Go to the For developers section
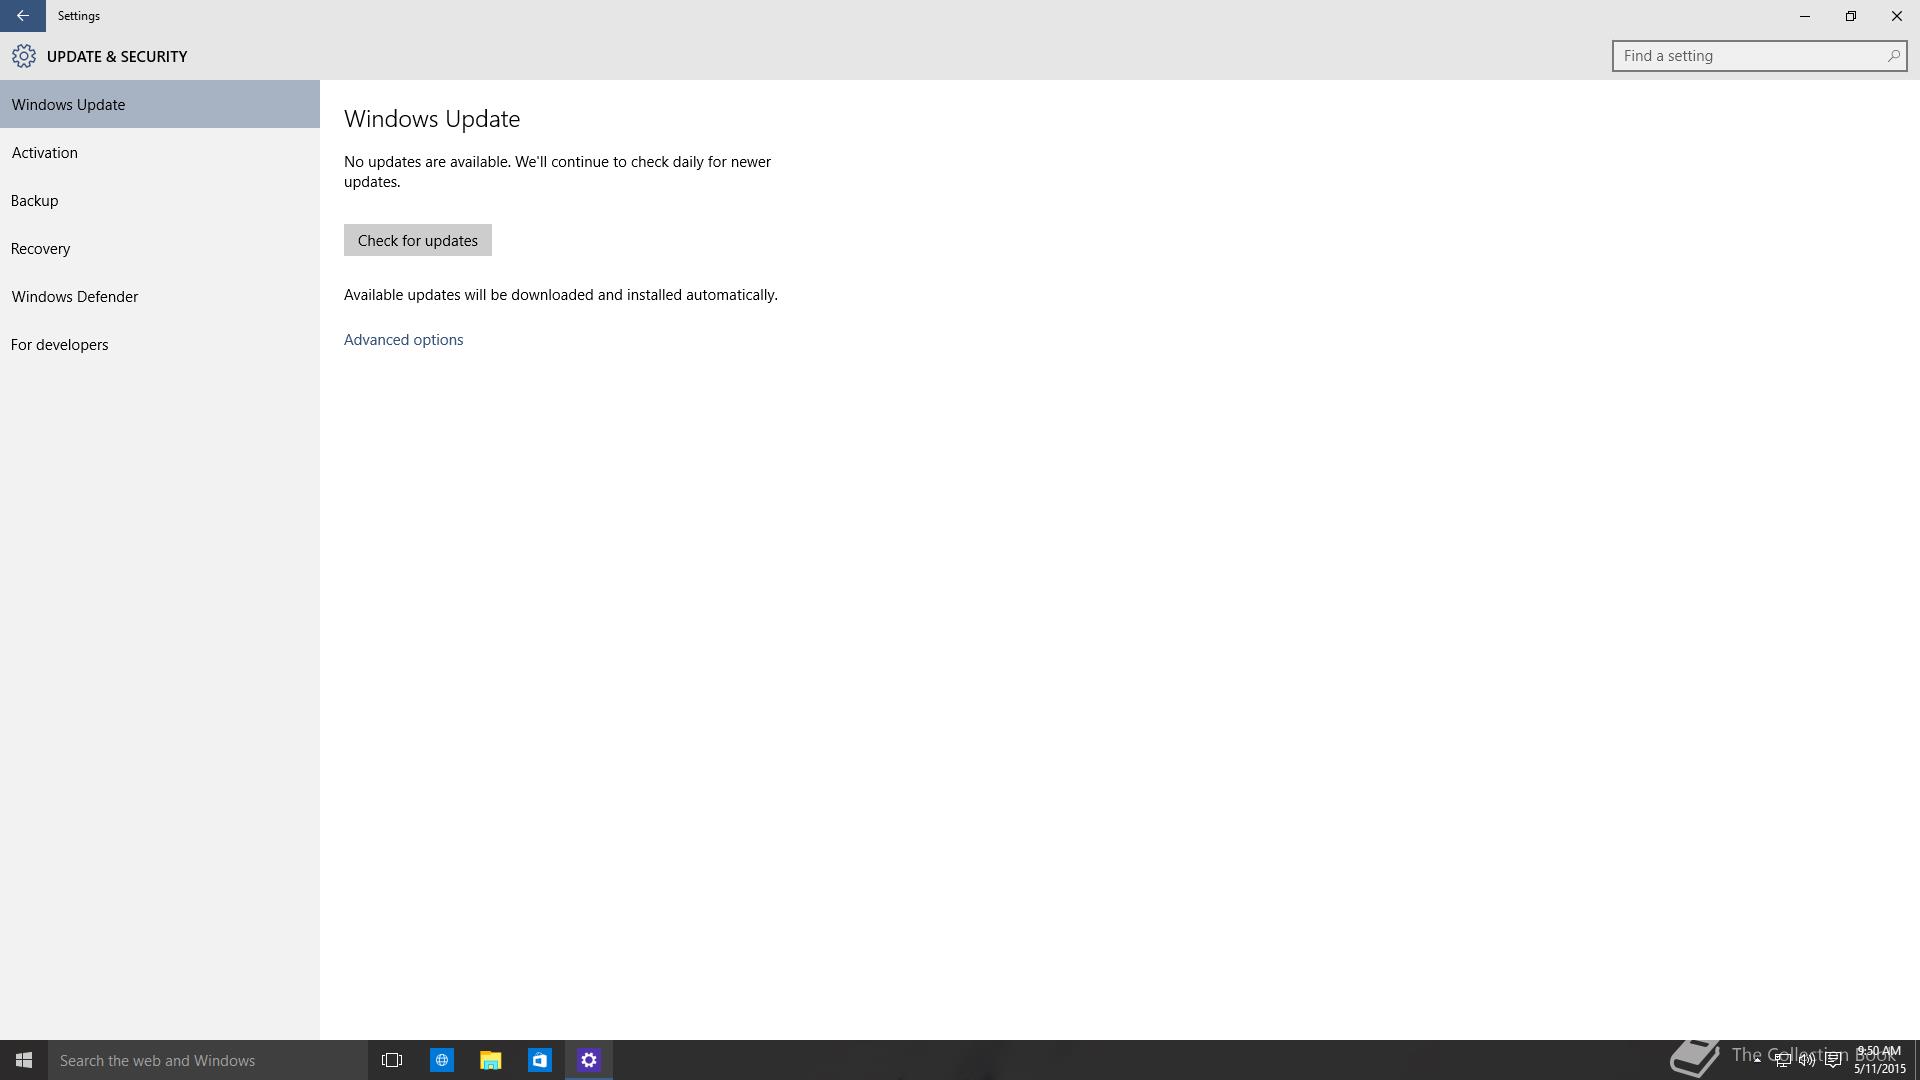Viewport: 1920px width, 1080px height. pos(160,344)
